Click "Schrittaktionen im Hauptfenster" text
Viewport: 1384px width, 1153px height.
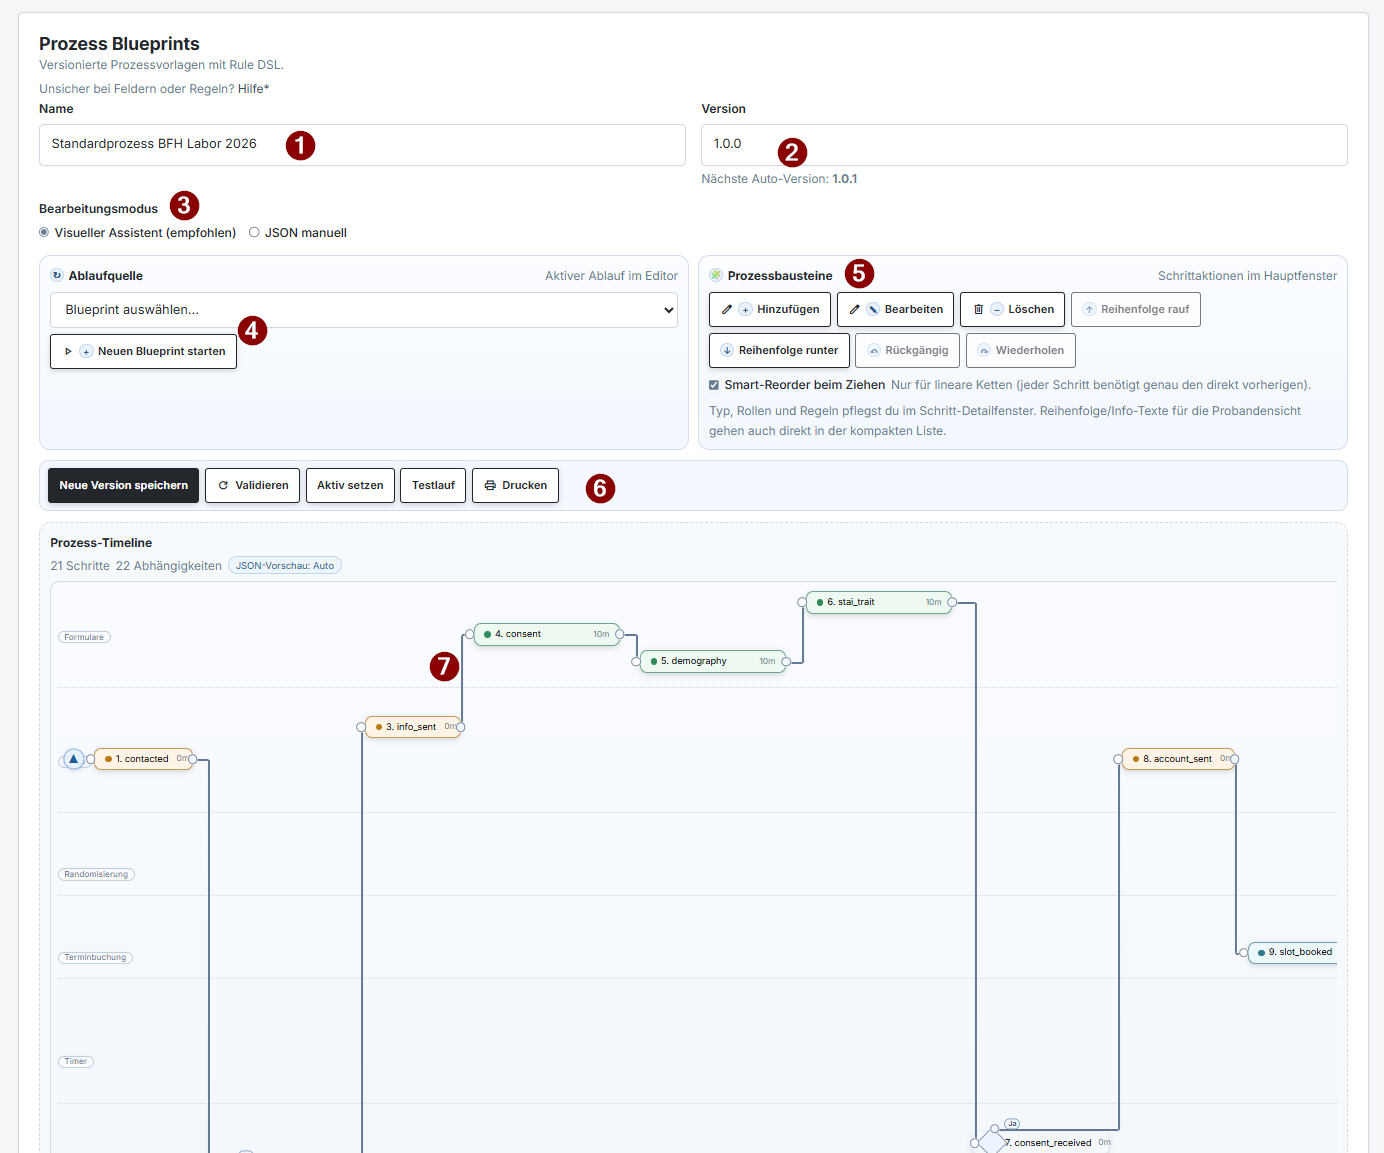(1247, 276)
